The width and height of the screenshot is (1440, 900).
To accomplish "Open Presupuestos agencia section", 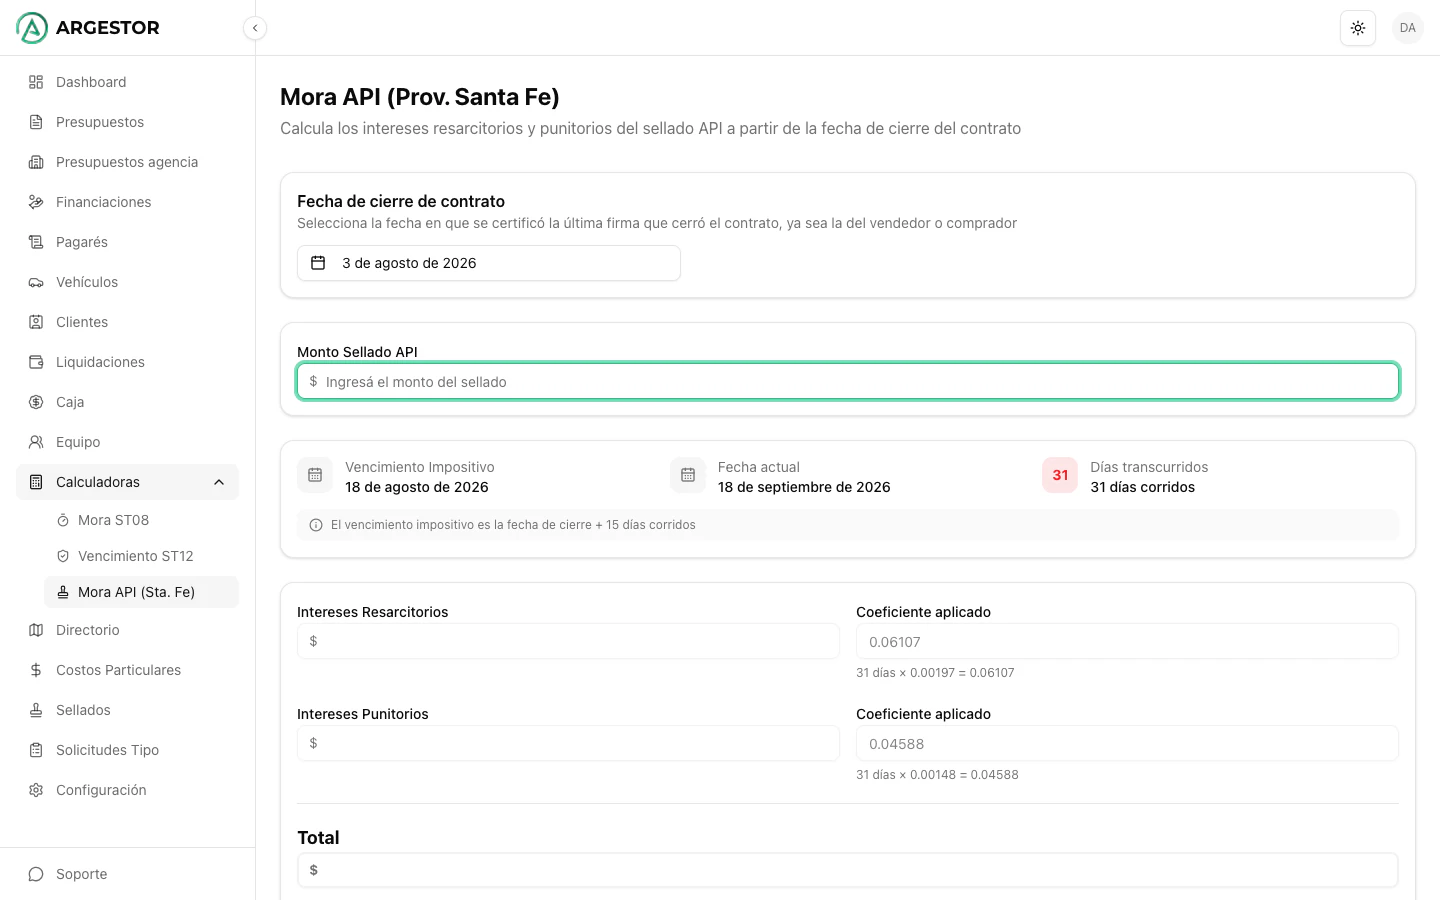I will 128,162.
